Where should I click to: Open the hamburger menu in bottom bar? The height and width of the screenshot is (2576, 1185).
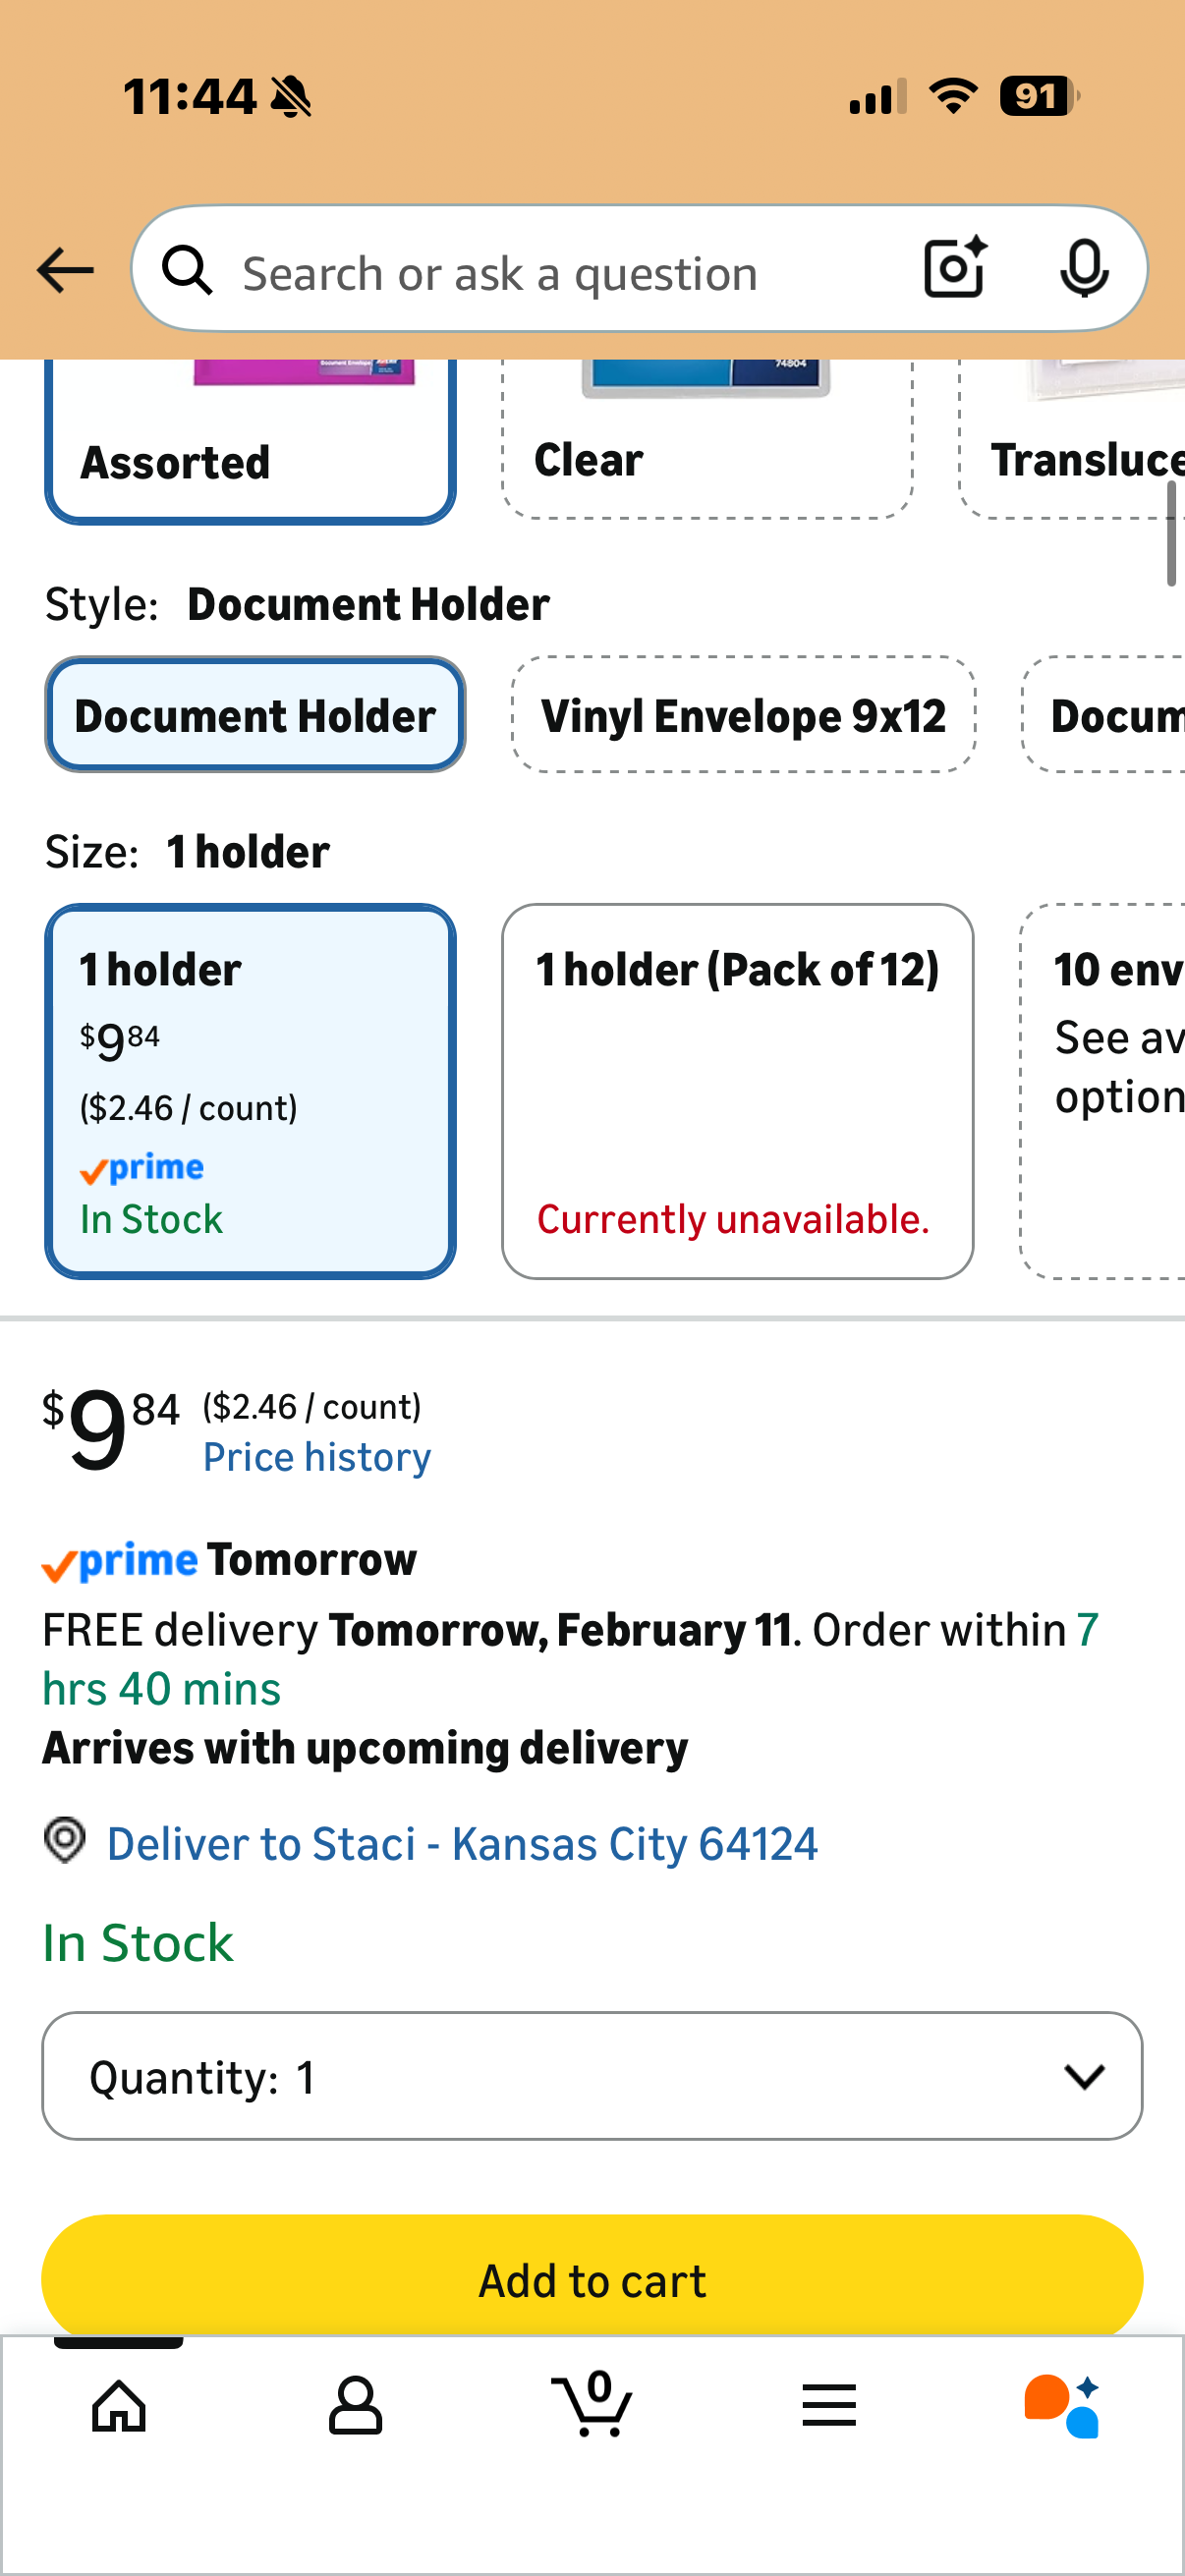tap(829, 2404)
